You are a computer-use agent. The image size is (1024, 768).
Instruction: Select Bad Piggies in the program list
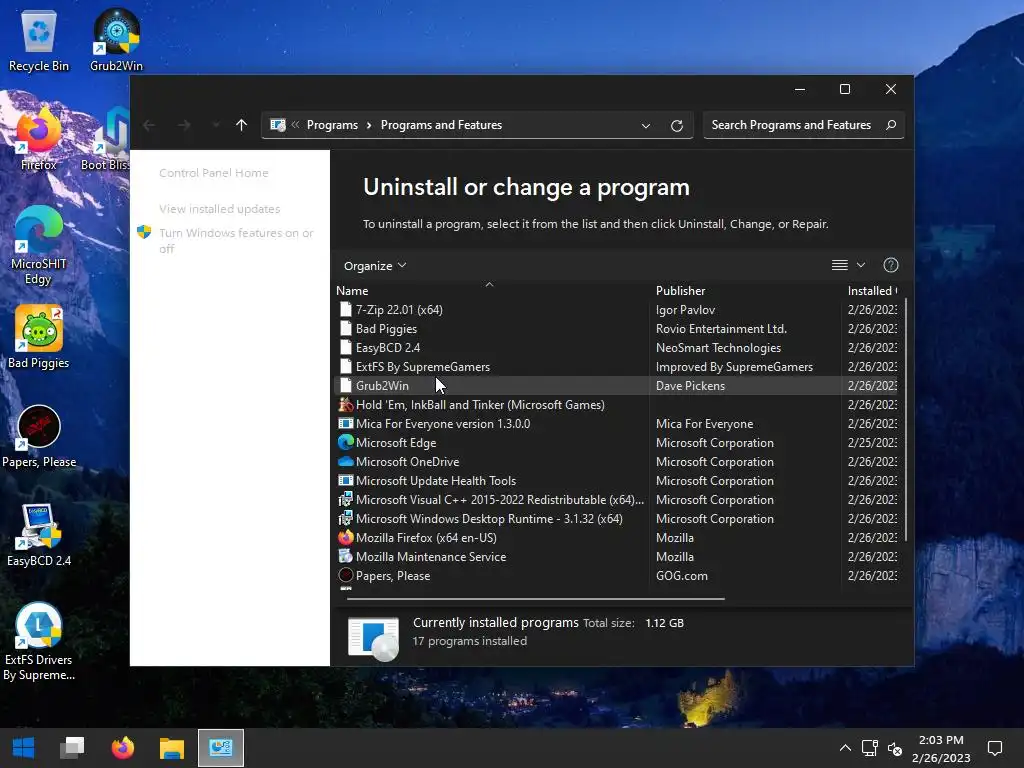coord(616,328)
